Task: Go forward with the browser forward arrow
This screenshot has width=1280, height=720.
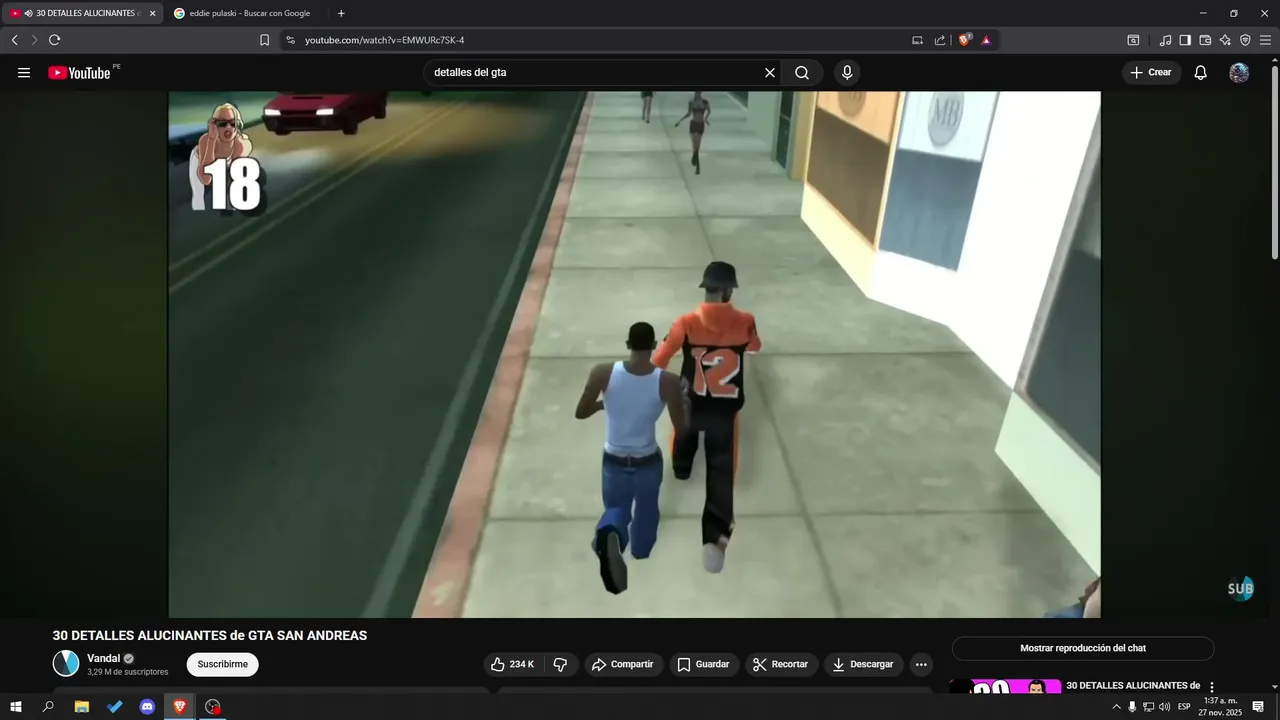Action: point(34,40)
